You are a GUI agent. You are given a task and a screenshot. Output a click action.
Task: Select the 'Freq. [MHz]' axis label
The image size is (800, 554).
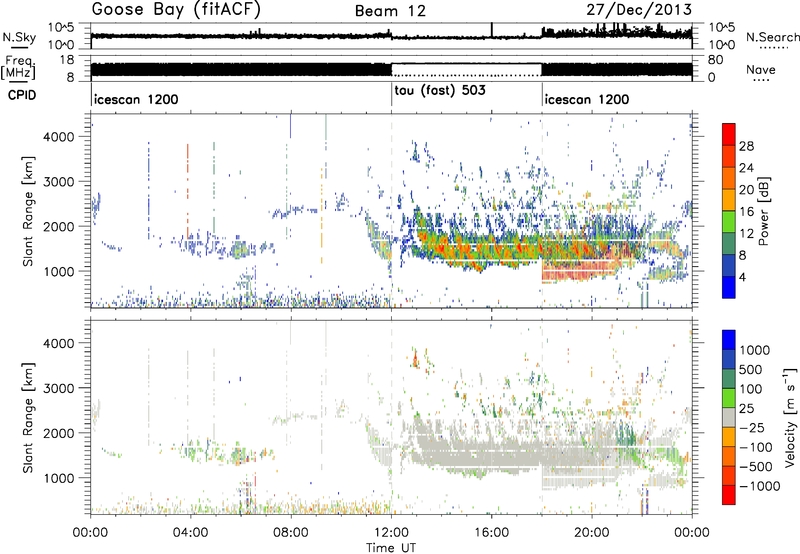tap(20, 68)
